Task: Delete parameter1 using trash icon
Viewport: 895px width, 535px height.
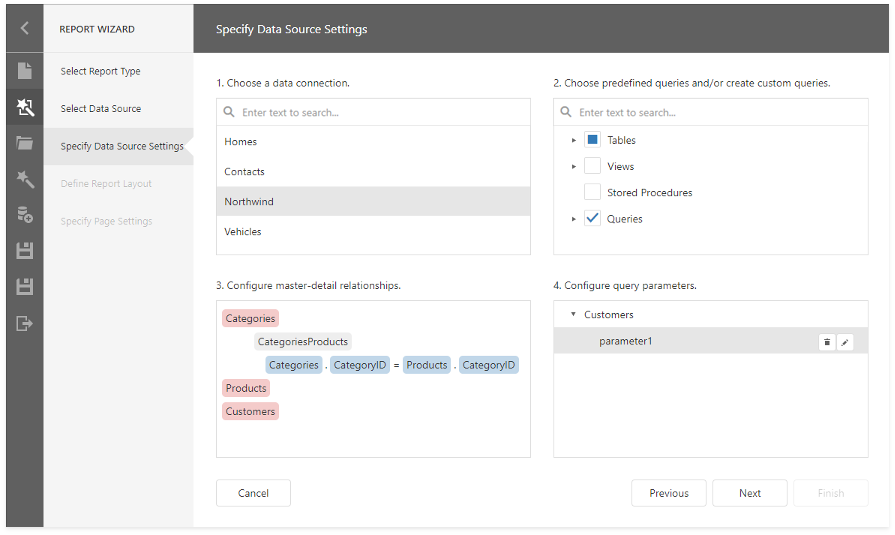Action: 826,342
